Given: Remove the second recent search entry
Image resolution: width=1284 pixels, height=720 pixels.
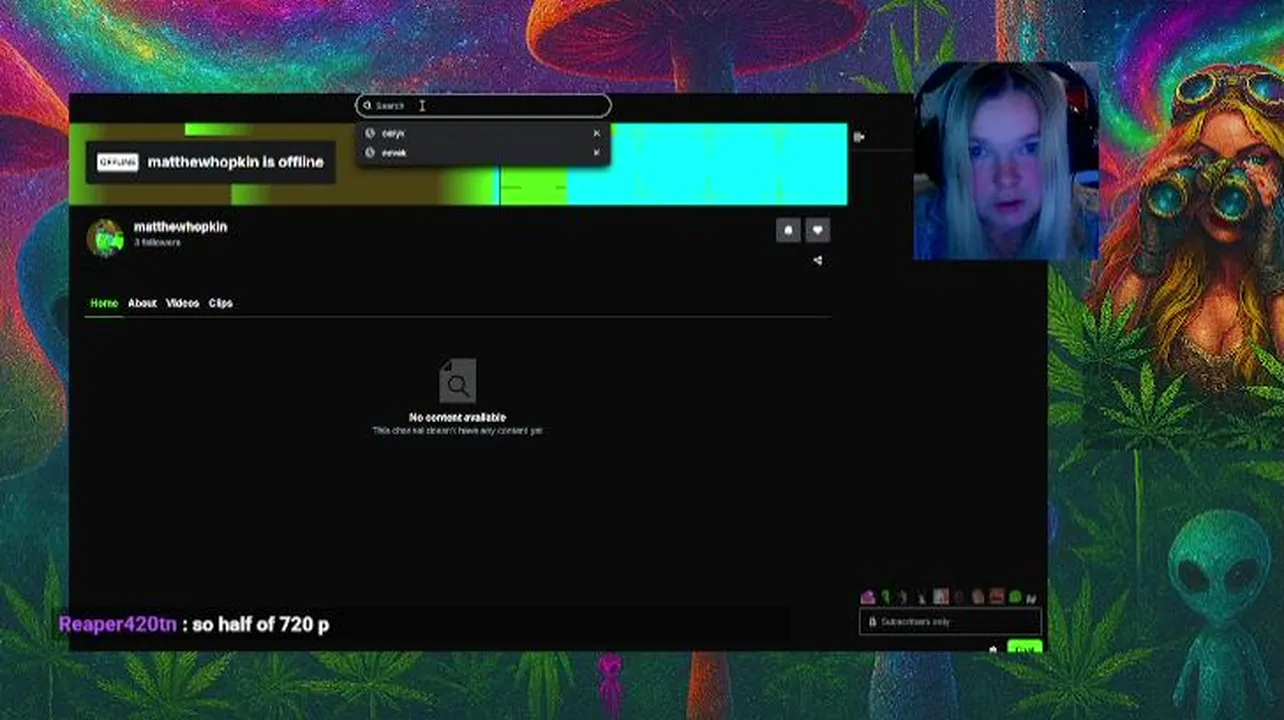Looking at the screenshot, I should click(597, 153).
